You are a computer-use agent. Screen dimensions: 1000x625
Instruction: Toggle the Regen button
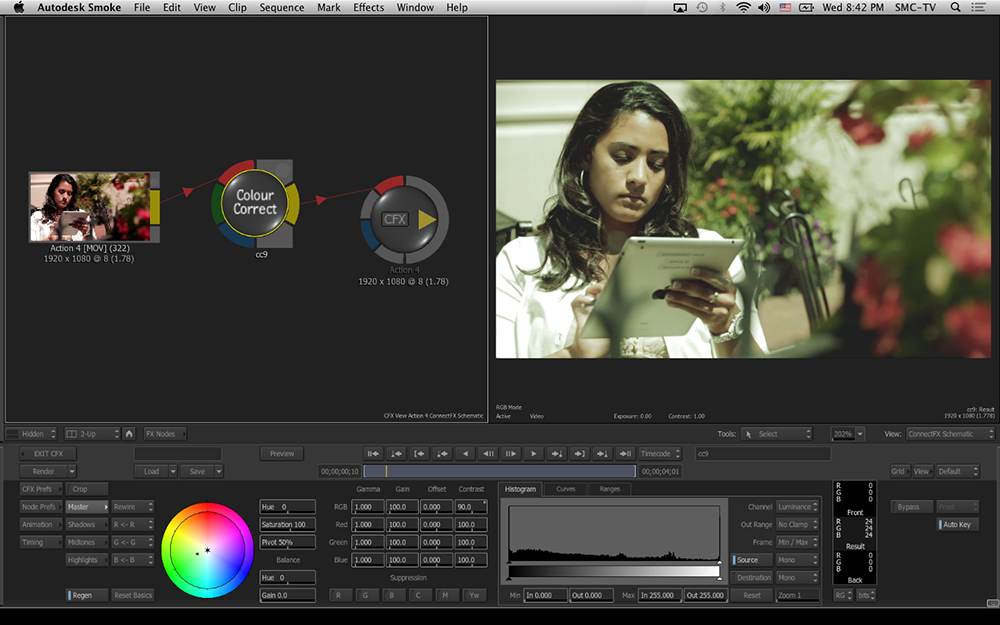click(x=87, y=595)
